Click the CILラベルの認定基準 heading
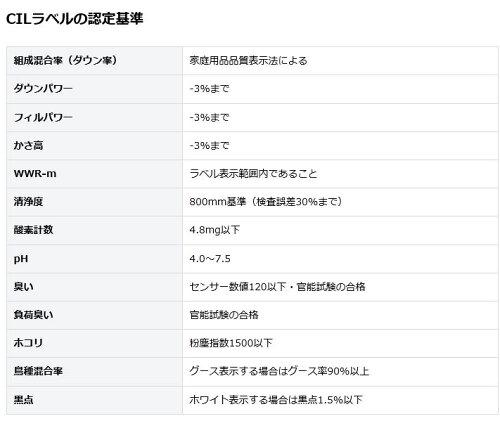The height and width of the screenshot is (428, 500). (75, 19)
